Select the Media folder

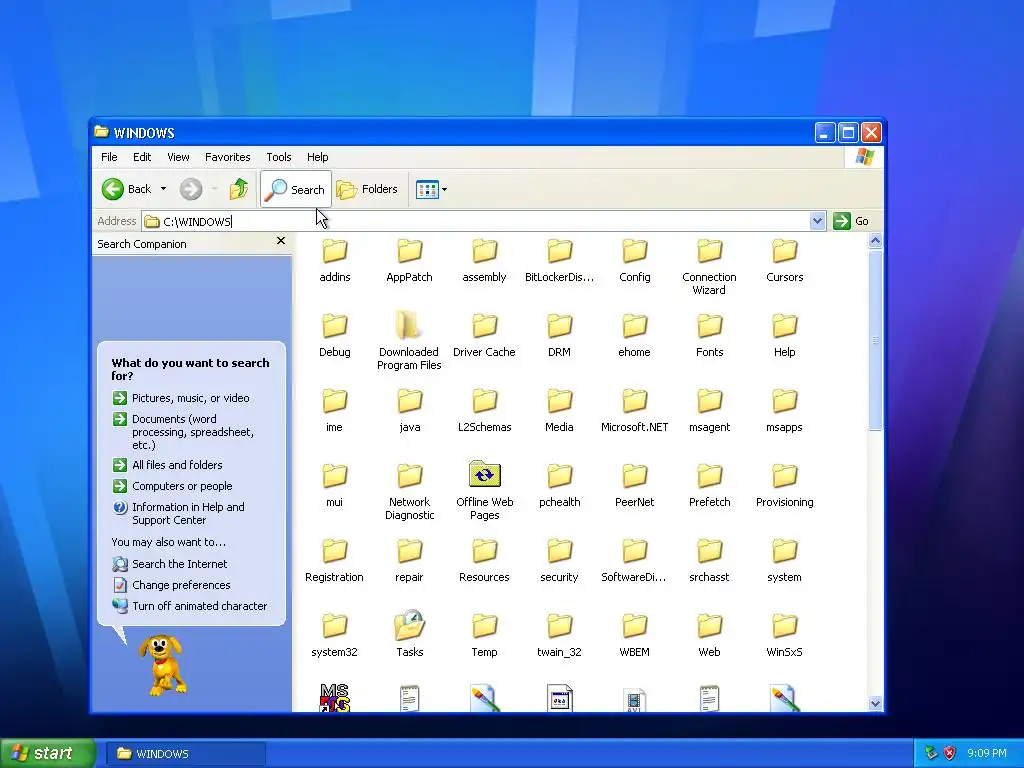560,410
